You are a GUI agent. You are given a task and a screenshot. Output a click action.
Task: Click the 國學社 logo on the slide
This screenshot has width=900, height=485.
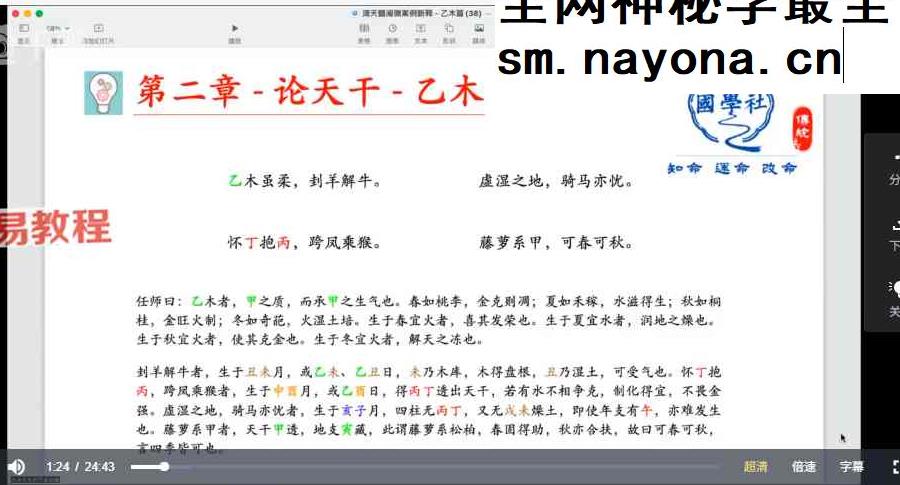[x=732, y=122]
